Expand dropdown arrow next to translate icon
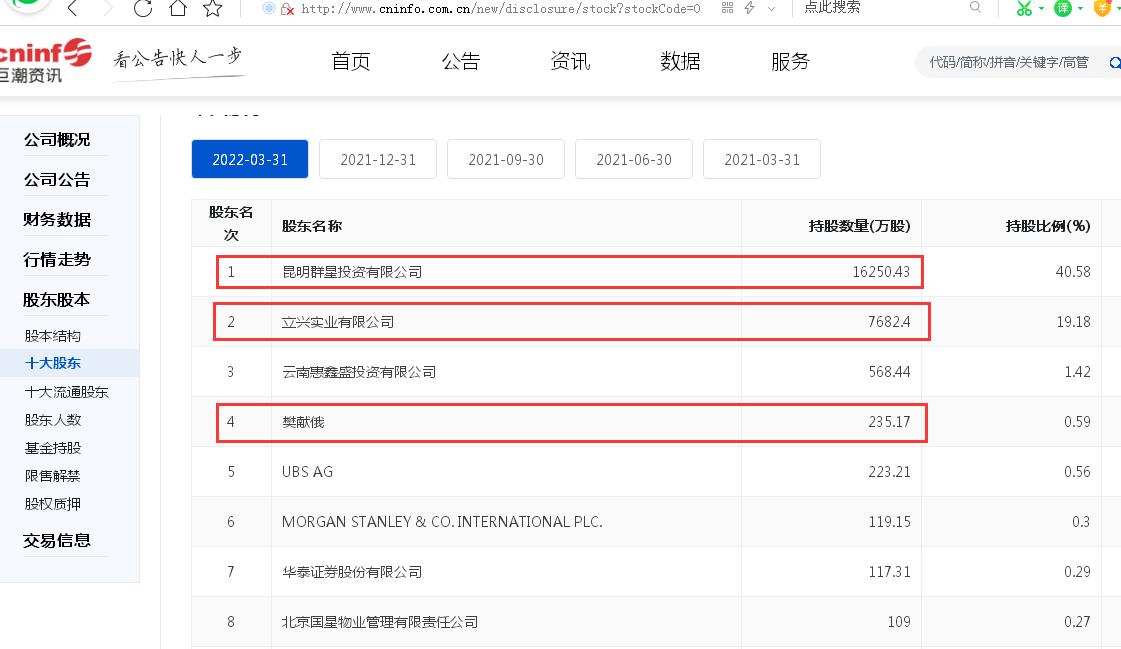 [1080, 9]
